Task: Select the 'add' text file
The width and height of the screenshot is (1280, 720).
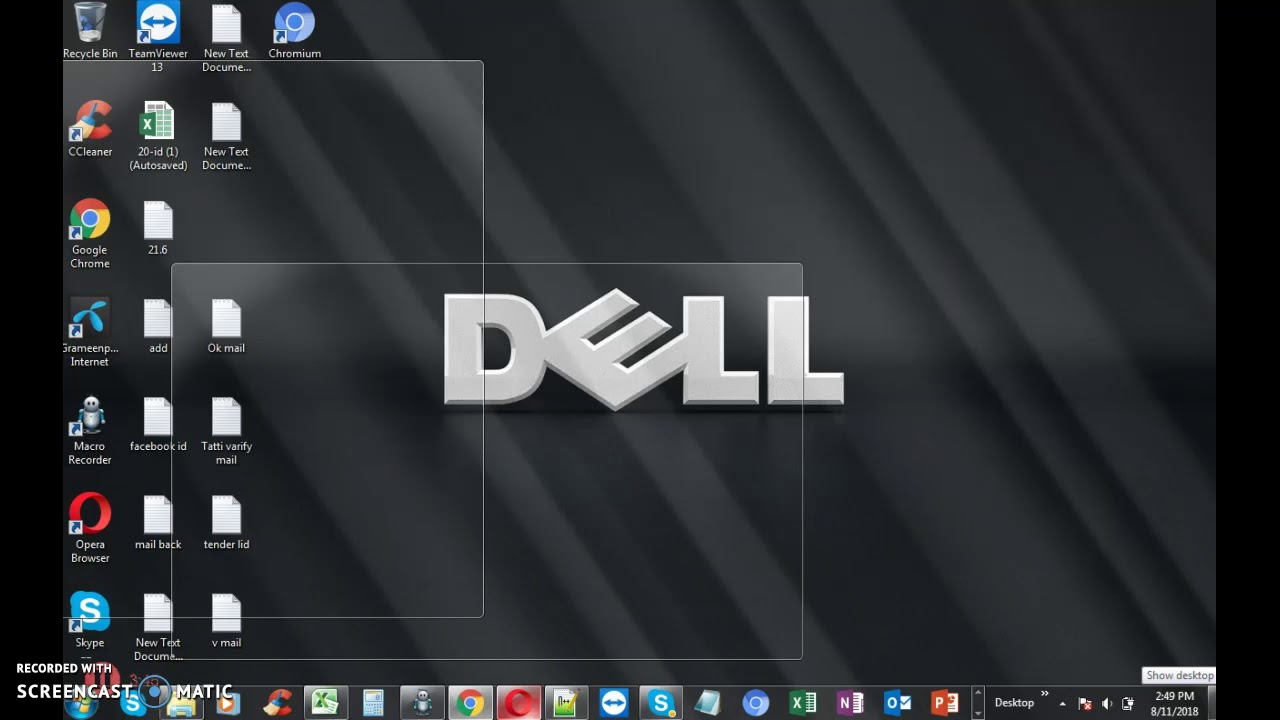Action: pyautogui.click(x=158, y=326)
